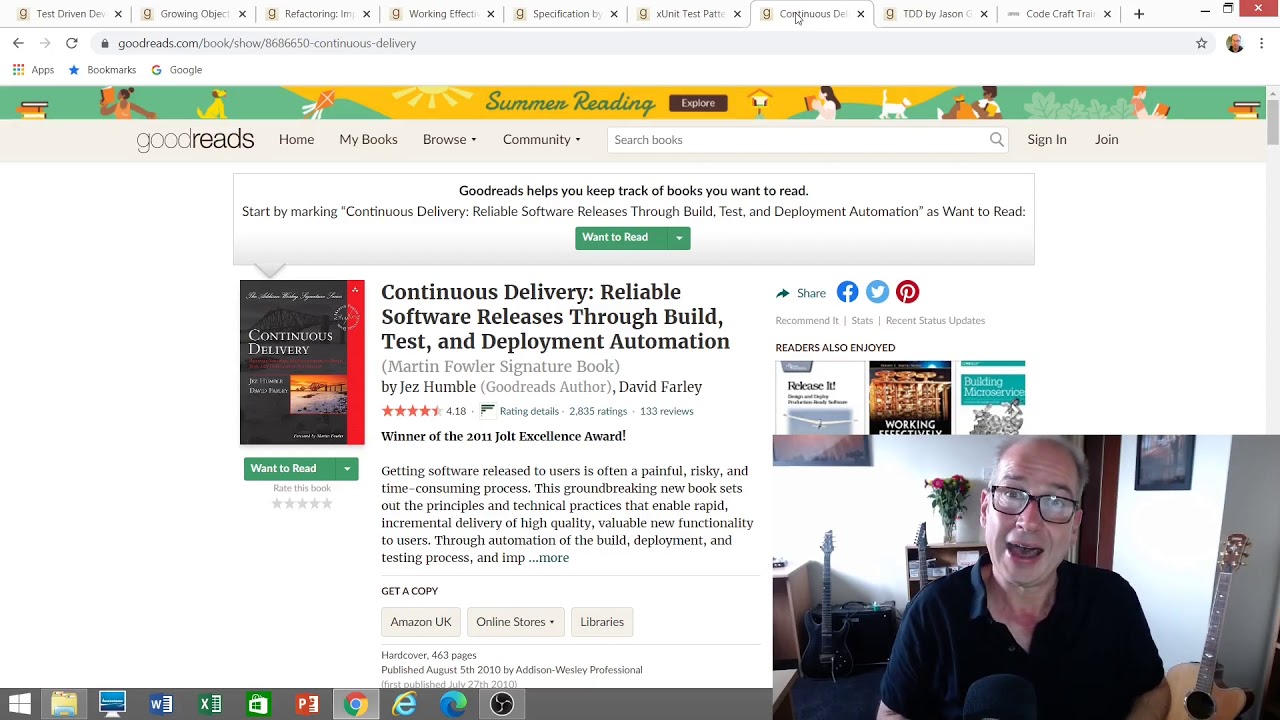
Task: Open David Farley author page
Action: (x=660, y=387)
